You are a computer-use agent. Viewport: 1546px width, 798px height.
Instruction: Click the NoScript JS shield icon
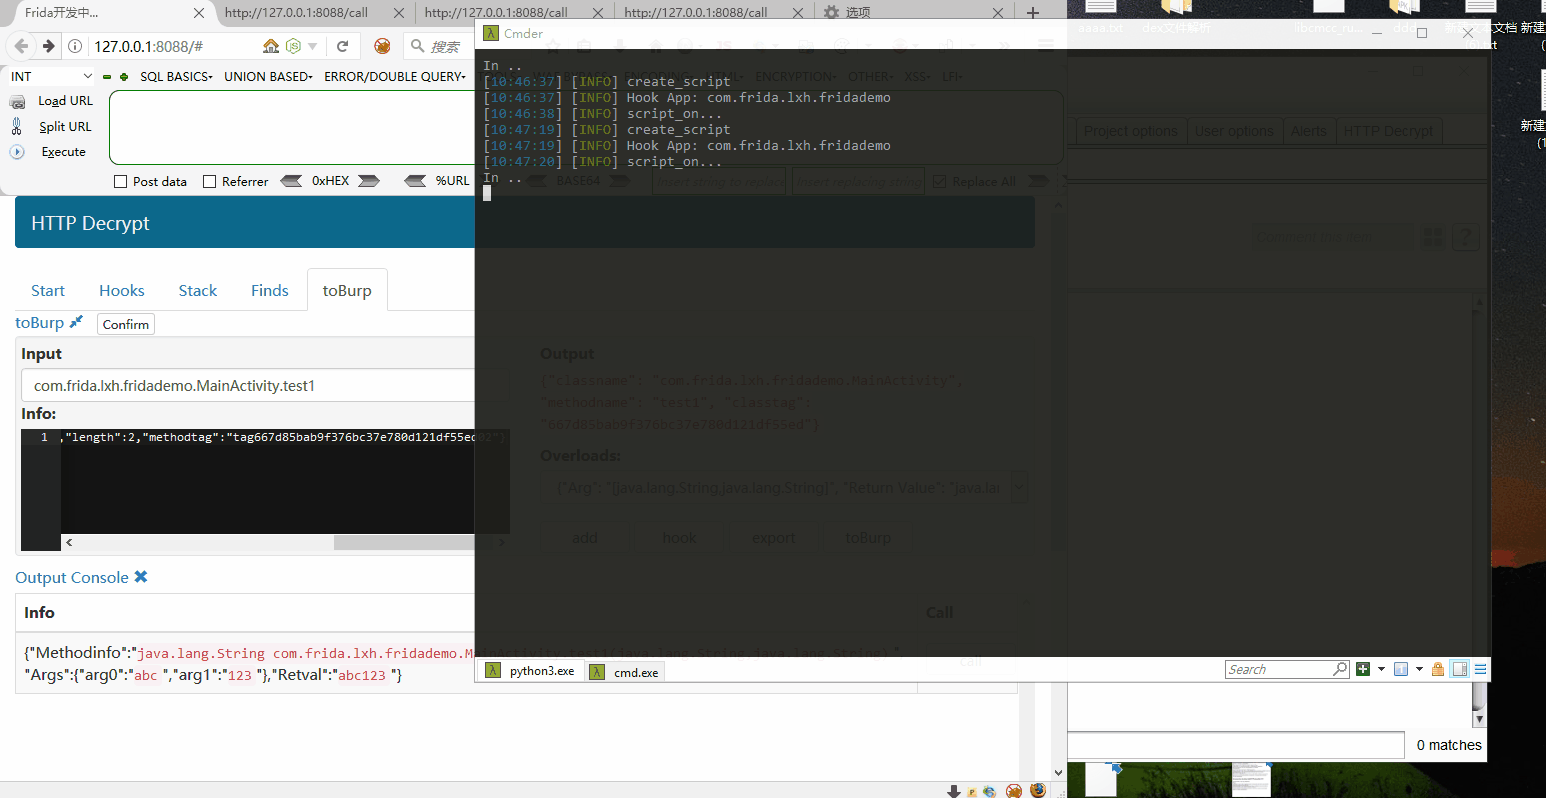[x=293, y=46]
